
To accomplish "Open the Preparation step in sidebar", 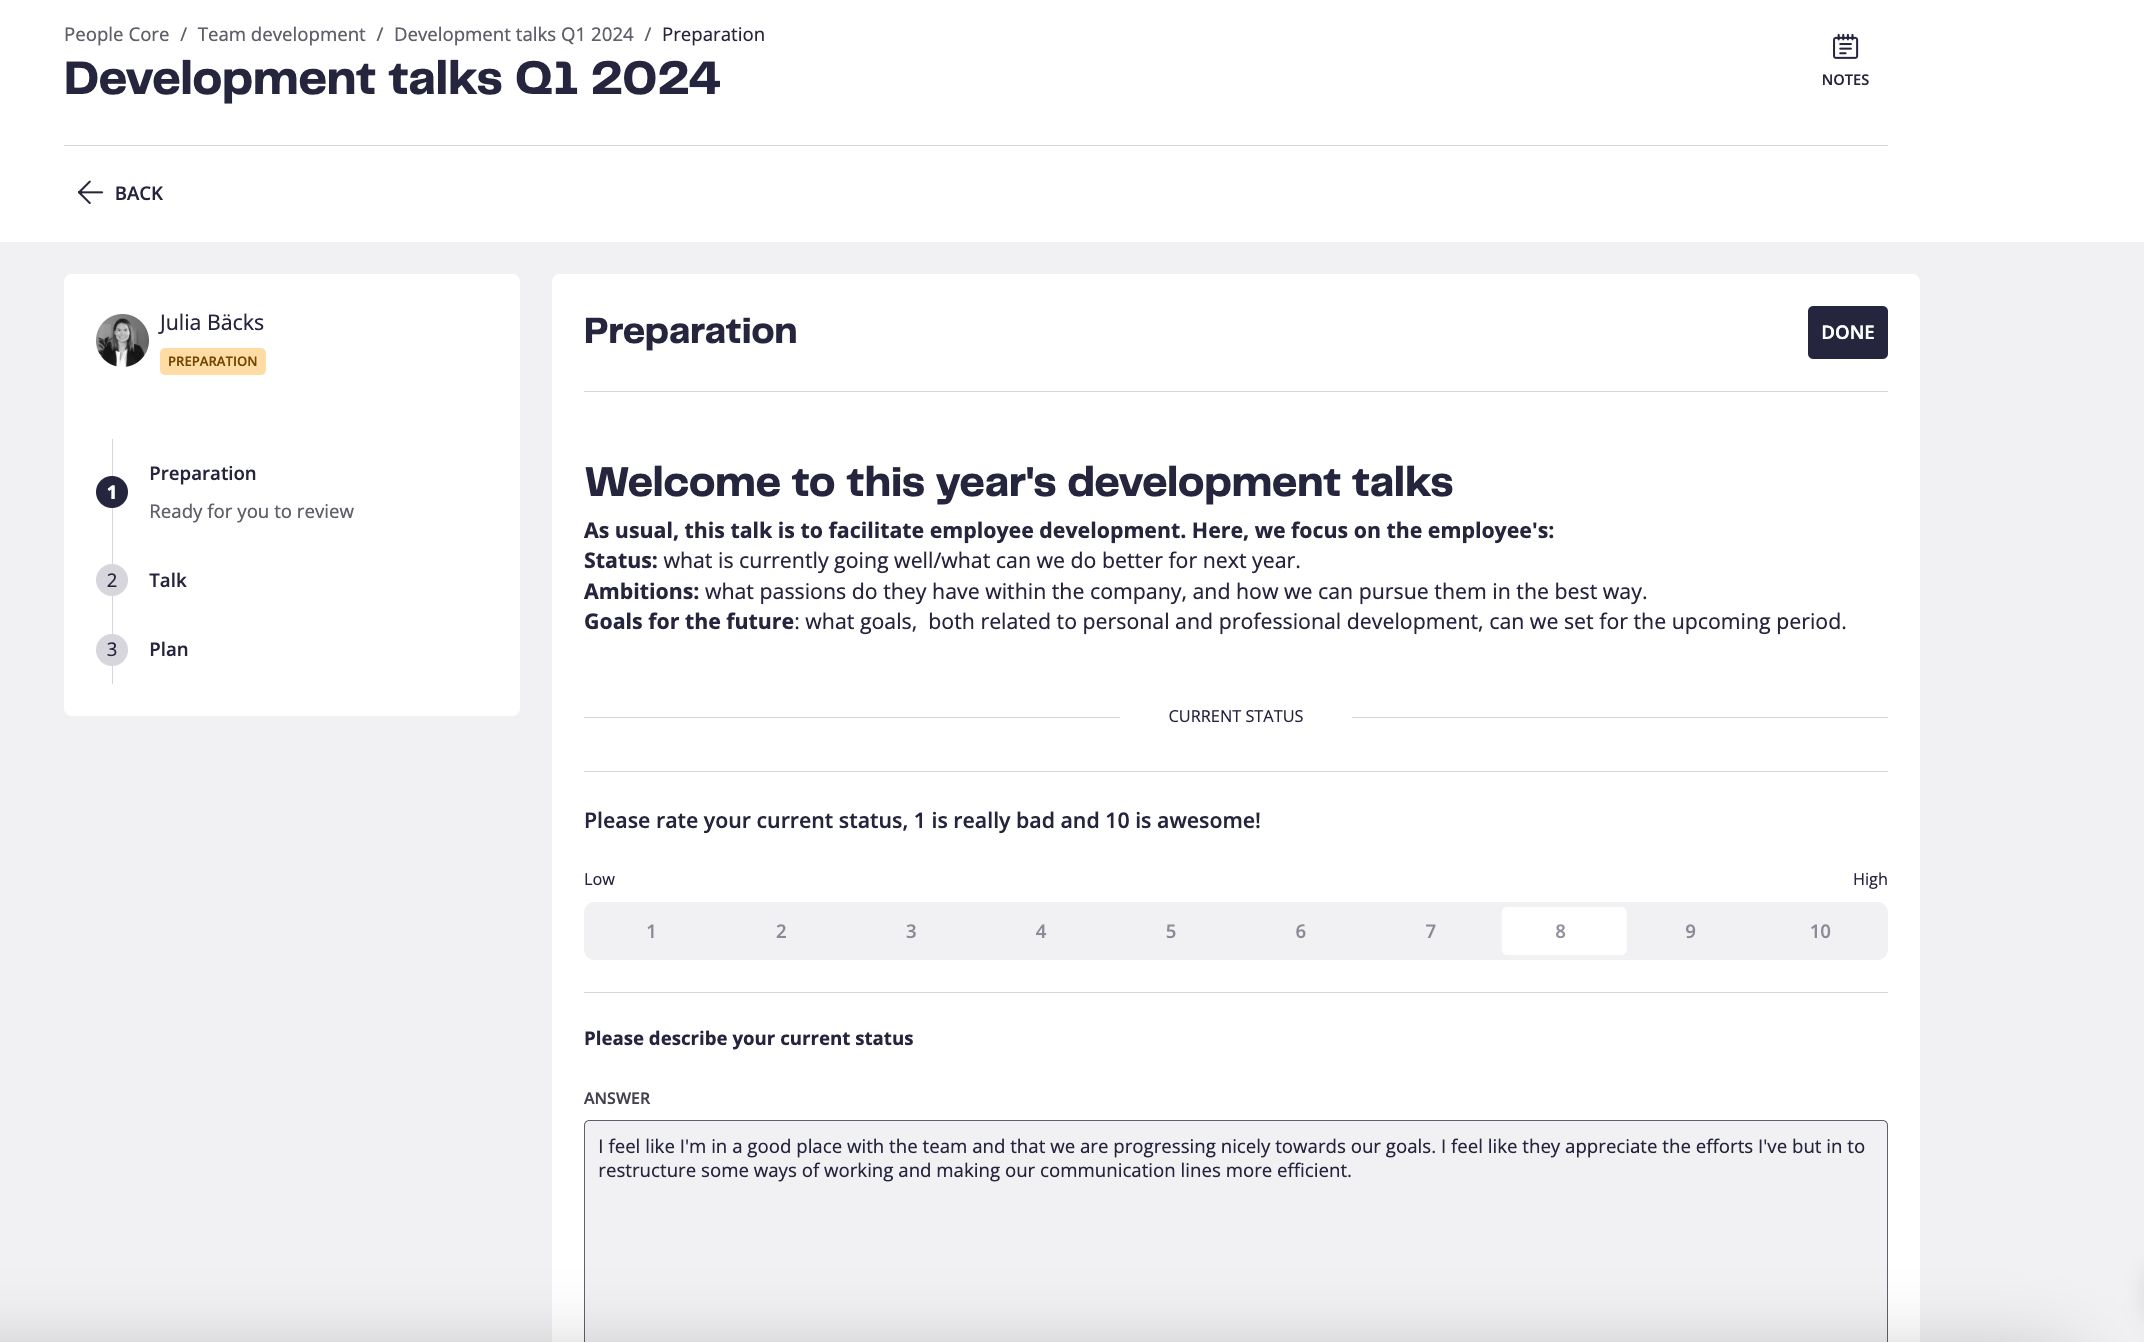I will coord(203,473).
